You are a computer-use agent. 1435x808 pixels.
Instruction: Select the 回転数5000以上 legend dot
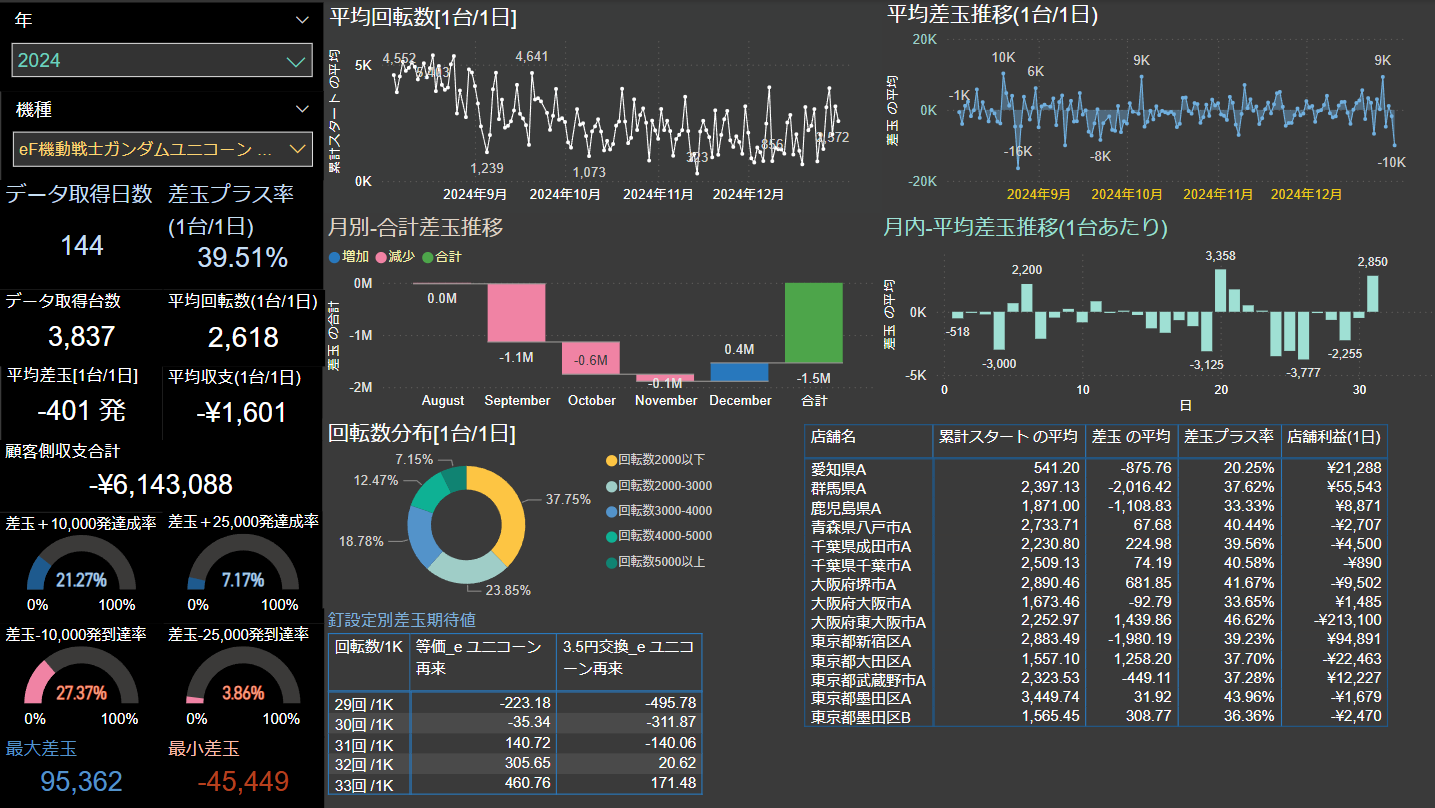point(611,562)
